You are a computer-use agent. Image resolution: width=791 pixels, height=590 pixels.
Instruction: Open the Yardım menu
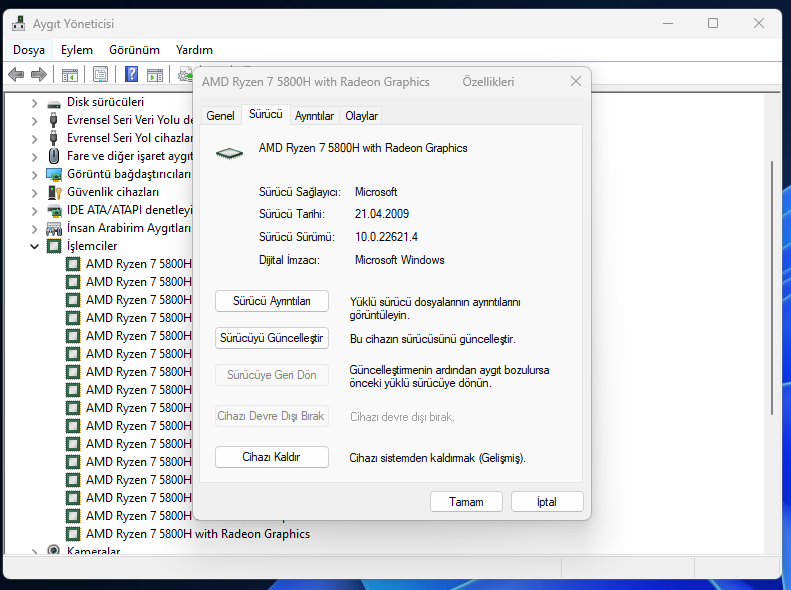[194, 50]
